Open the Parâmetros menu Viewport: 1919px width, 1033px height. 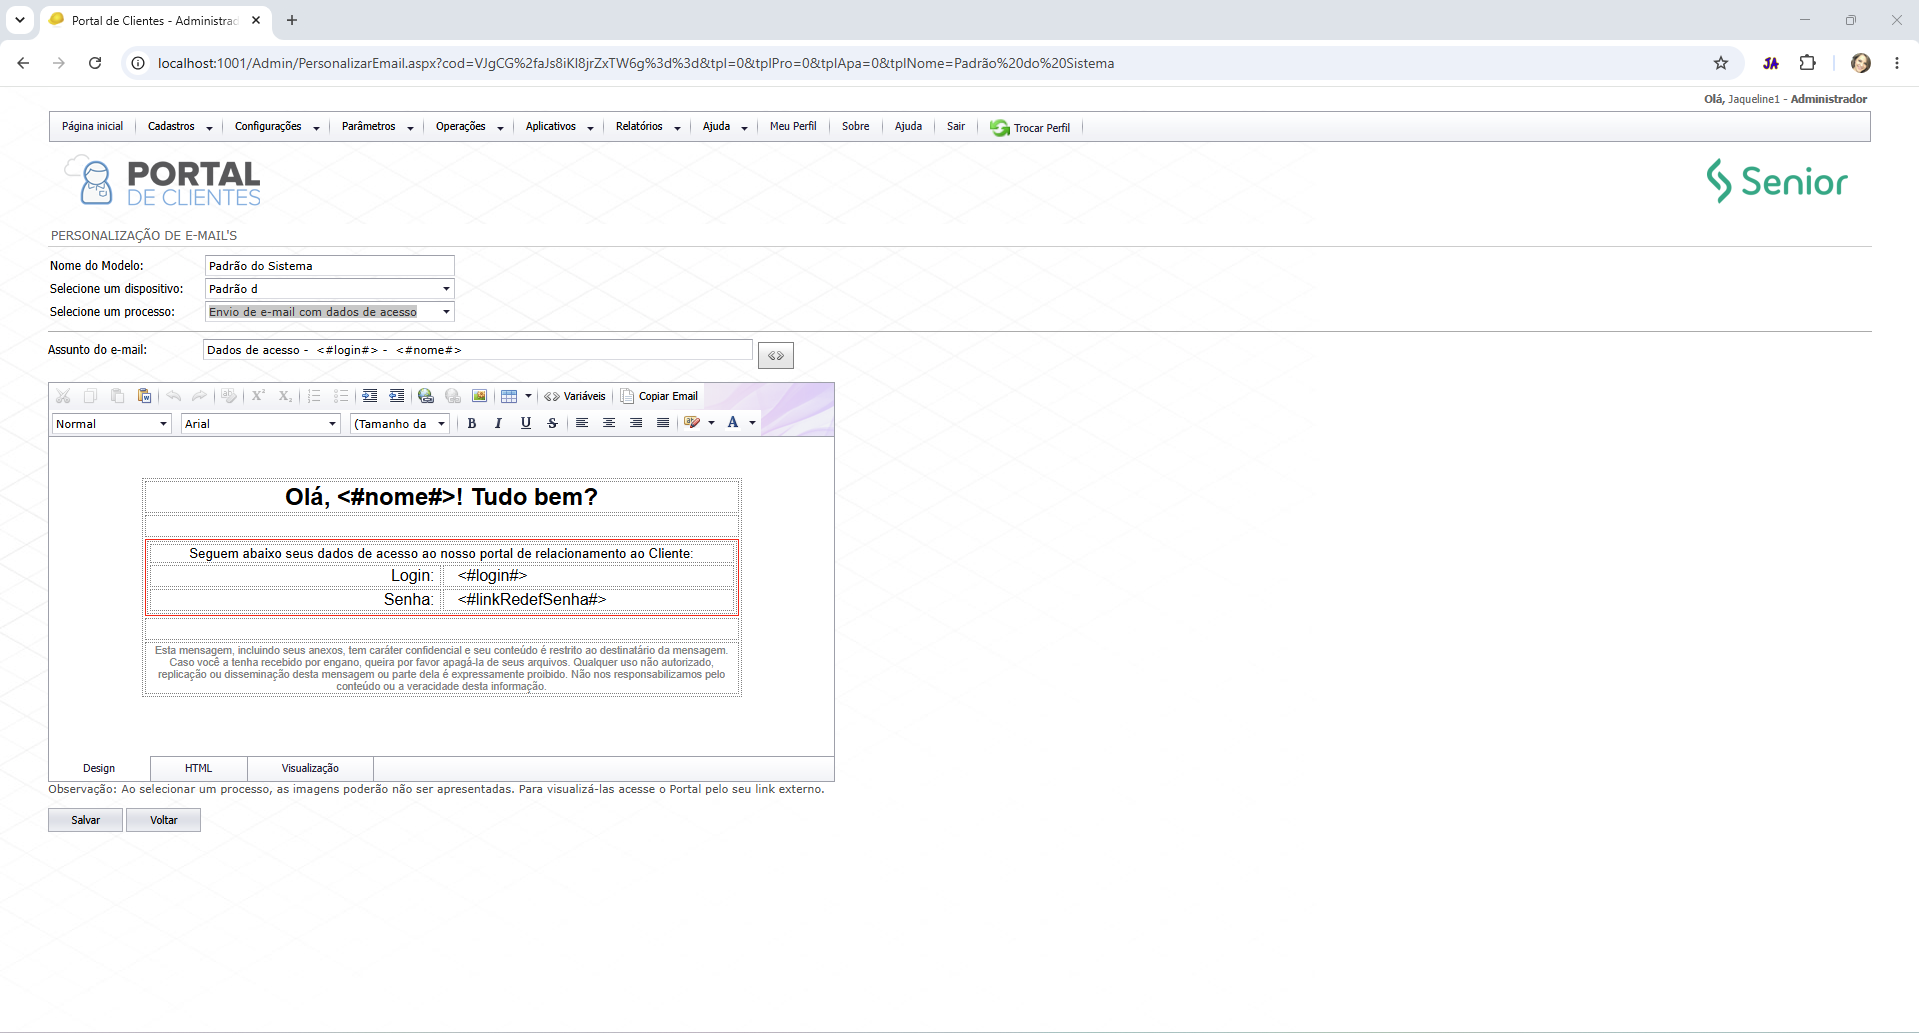pyautogui.click(x=378, y=127)
